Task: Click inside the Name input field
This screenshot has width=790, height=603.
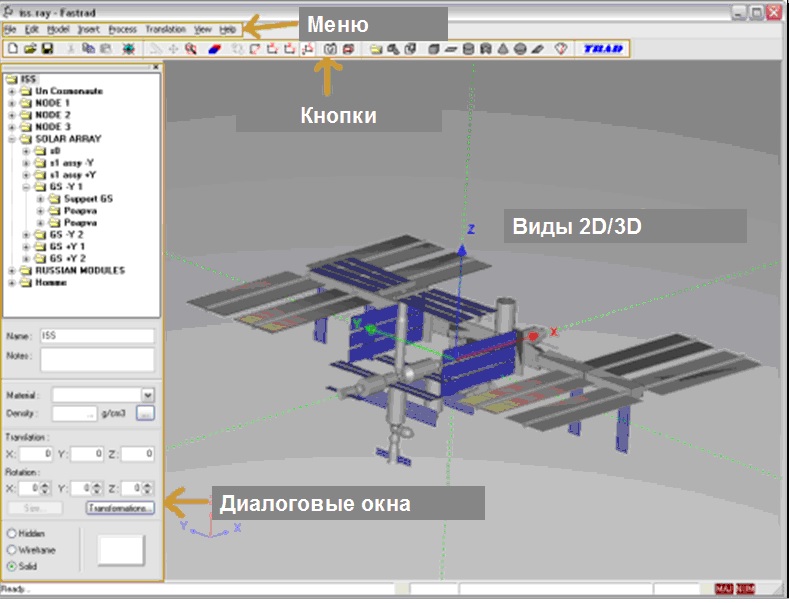Action: tap(97, 337)
